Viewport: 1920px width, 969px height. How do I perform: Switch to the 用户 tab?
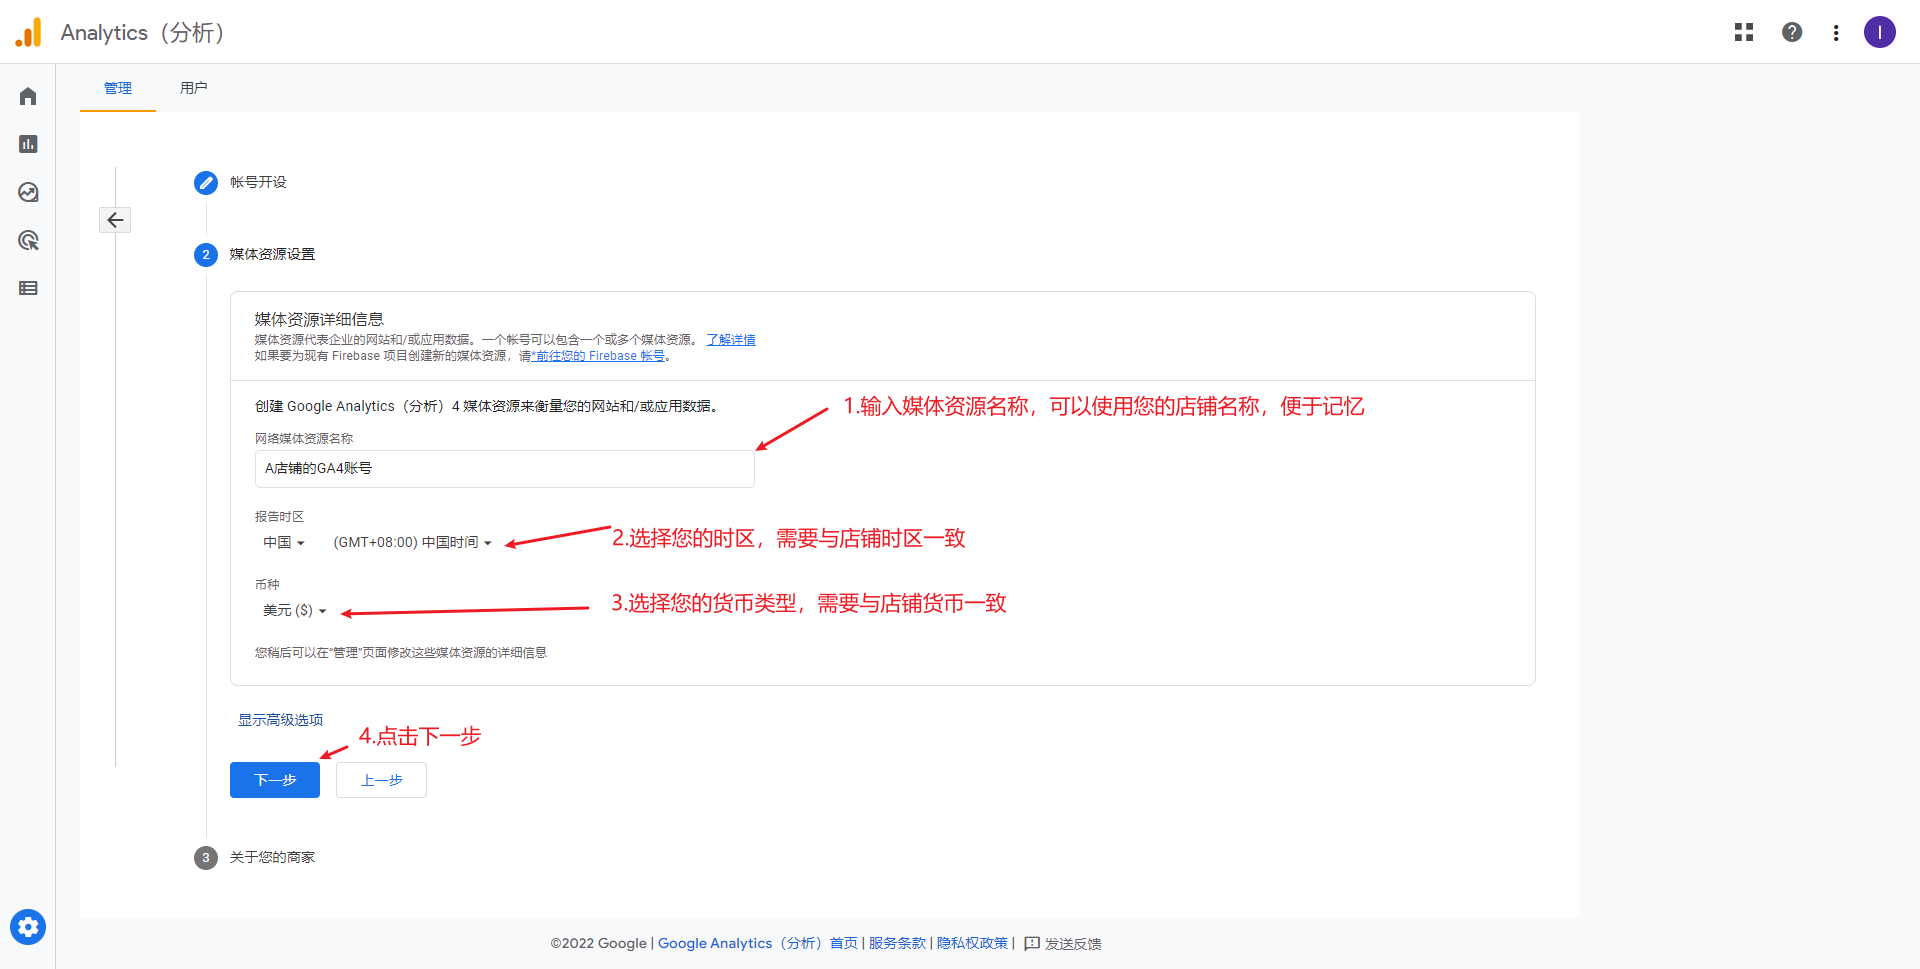pyautogui.click(x=194, y=88)
